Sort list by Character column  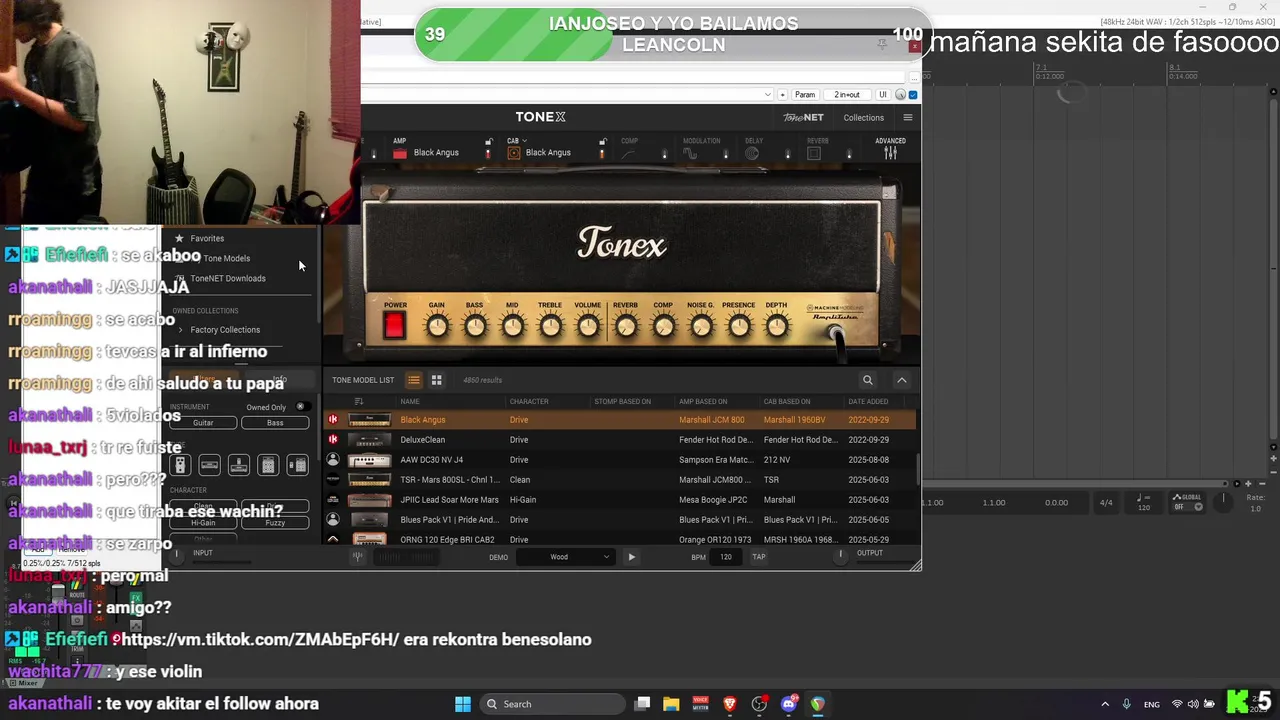coord(529,401)
